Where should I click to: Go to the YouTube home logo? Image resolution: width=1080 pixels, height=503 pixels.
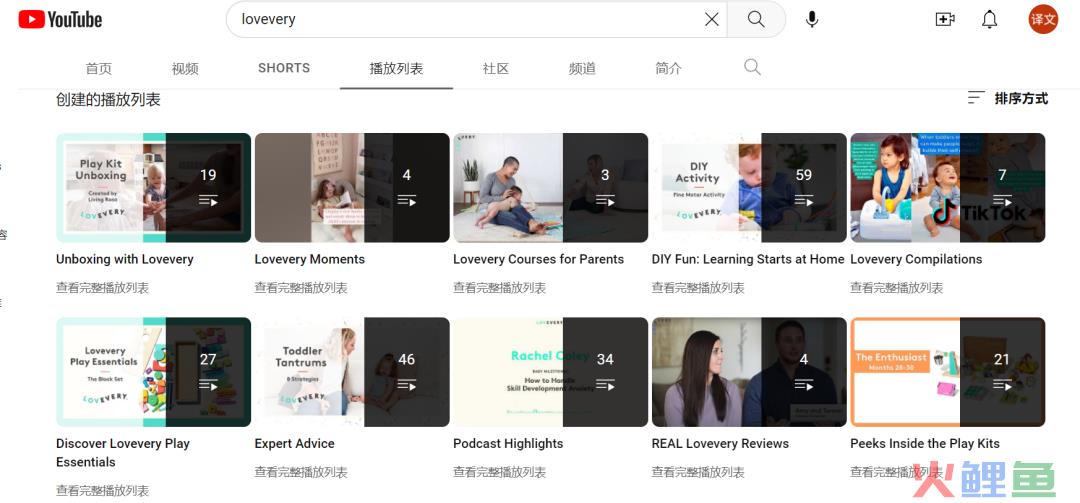(x=60, y=19)
